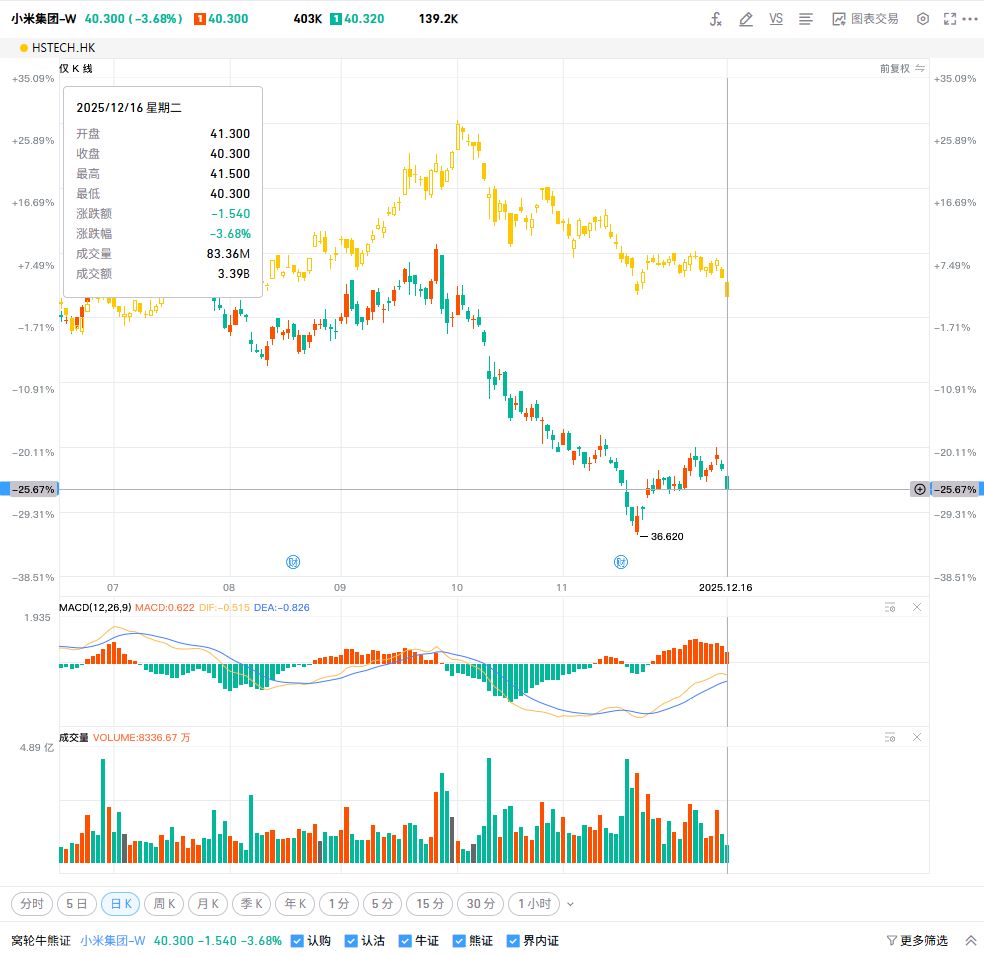Open volume indicator settings icon
Viewport: 984px width, 956px height.
click(x=890, y=737)
